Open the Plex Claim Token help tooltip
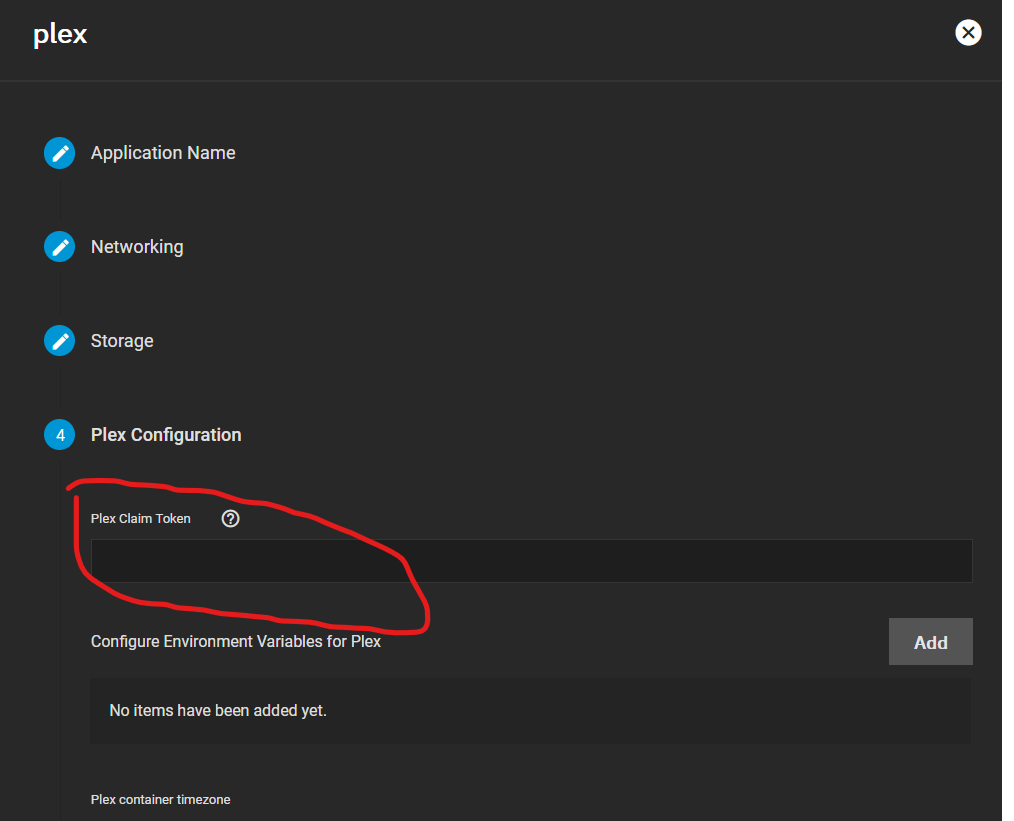 coord(230,518)
